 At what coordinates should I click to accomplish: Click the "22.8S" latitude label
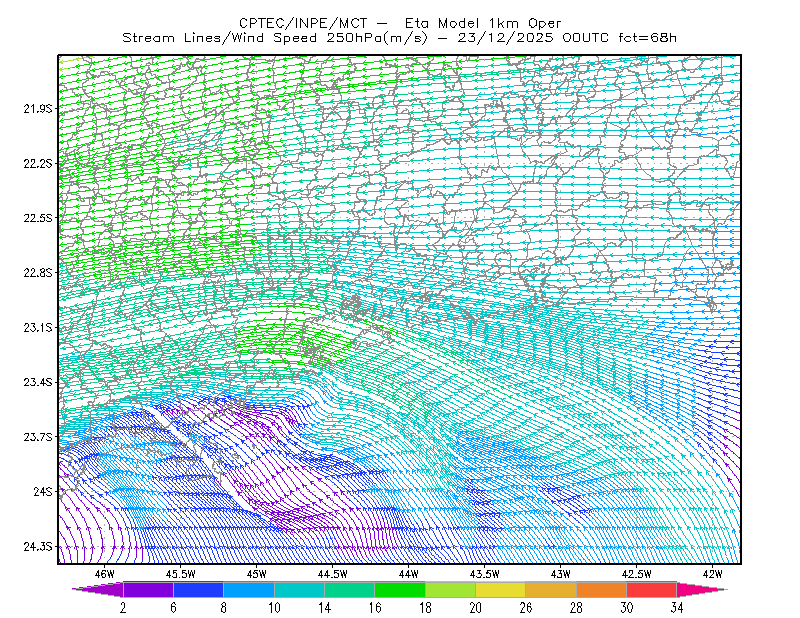38,273
